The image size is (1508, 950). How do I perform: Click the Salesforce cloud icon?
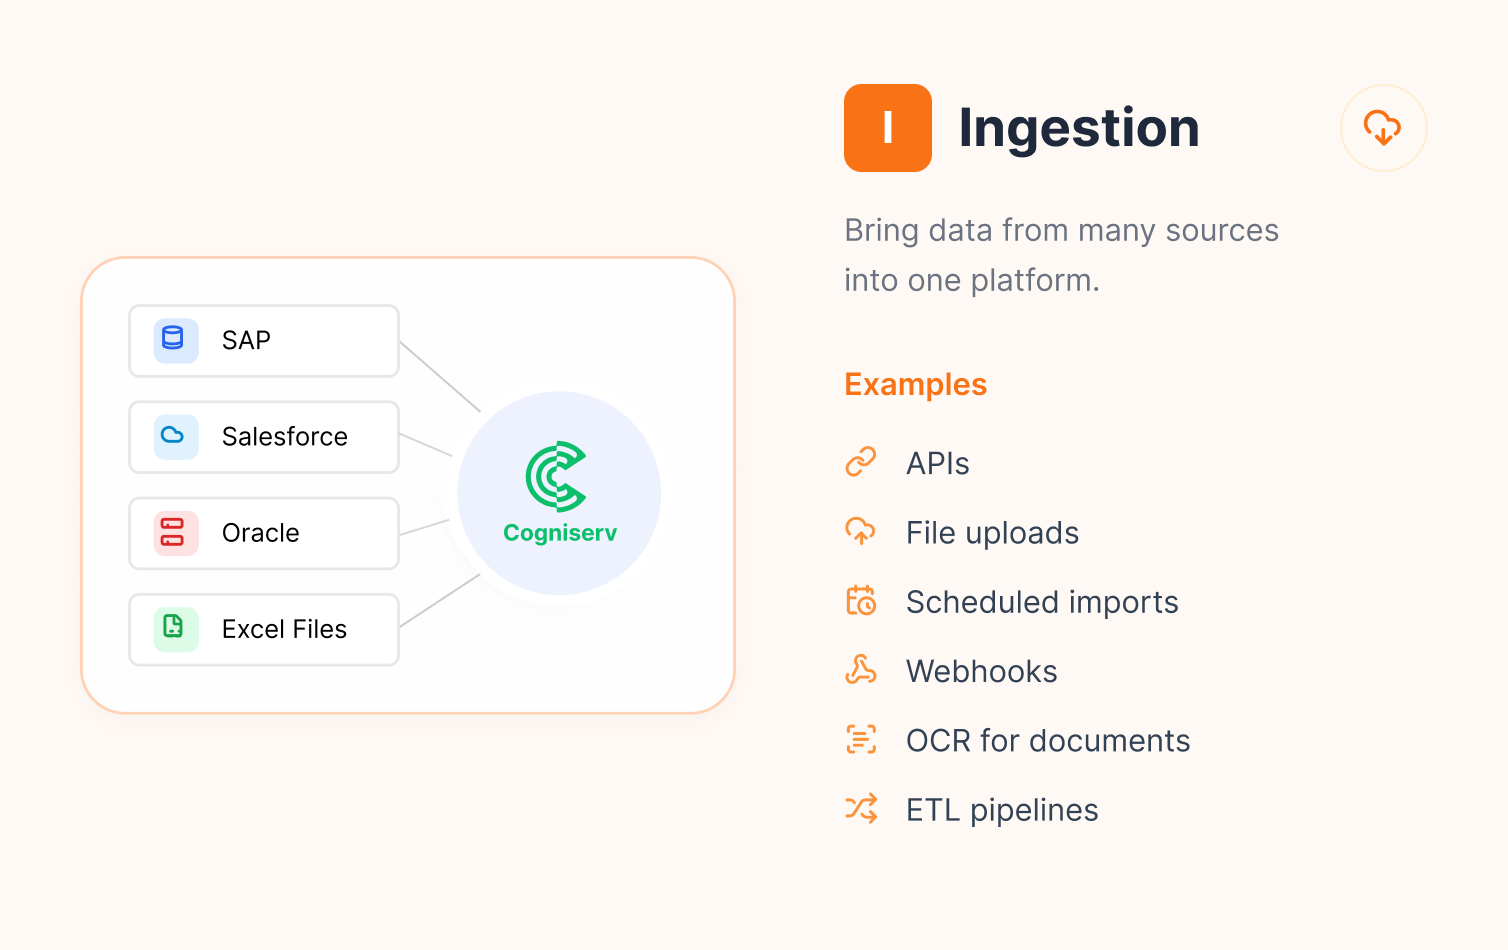point(175,437)
